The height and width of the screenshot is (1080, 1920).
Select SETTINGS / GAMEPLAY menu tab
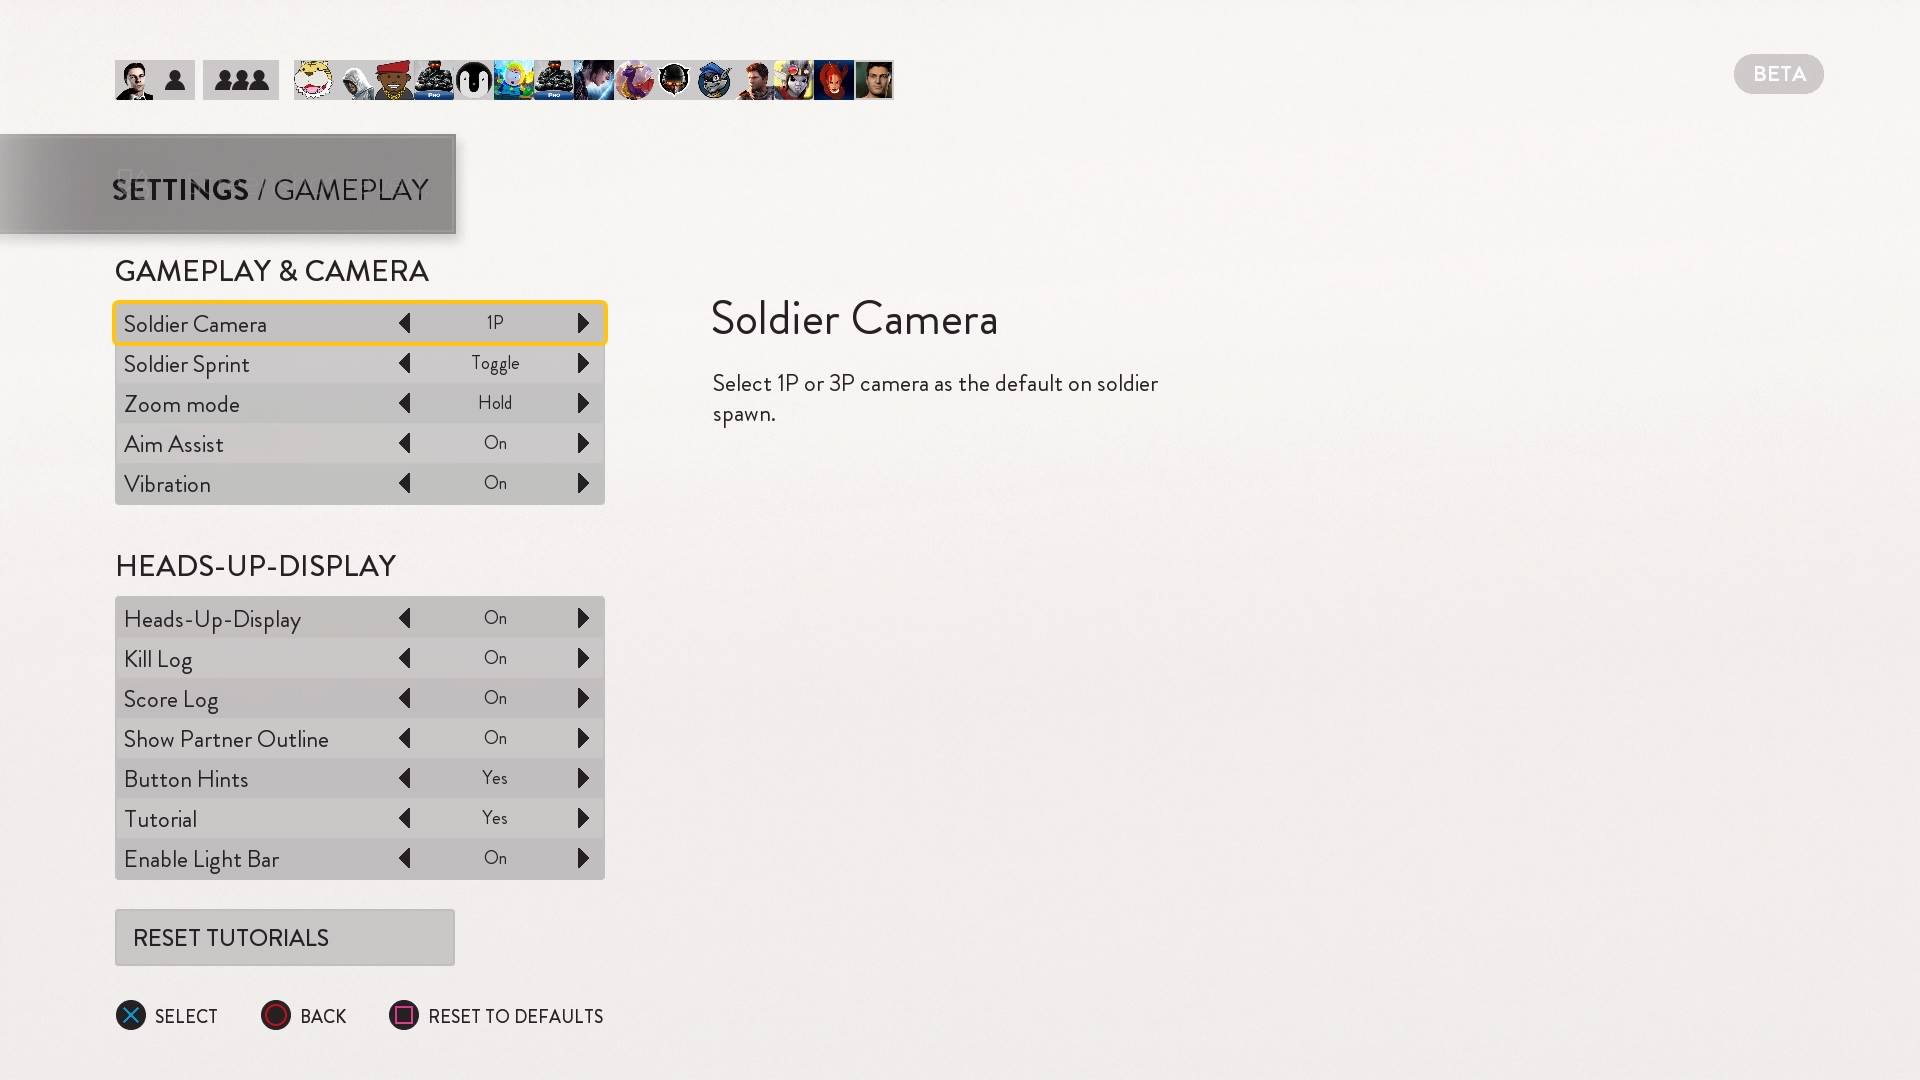pos(270,189)
